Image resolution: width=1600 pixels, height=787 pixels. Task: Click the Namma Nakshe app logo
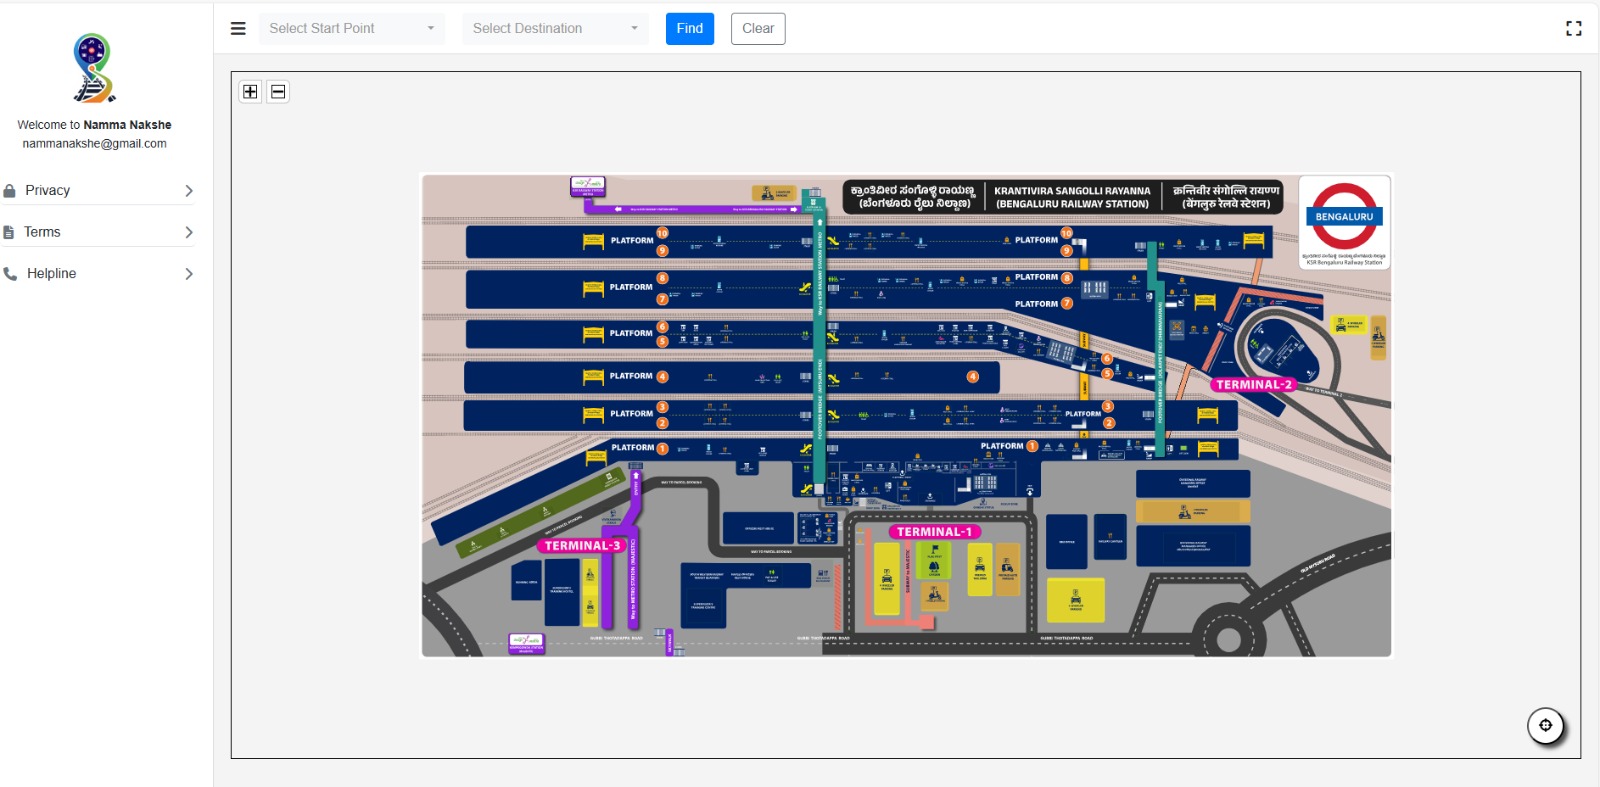[x=94, y=68]
